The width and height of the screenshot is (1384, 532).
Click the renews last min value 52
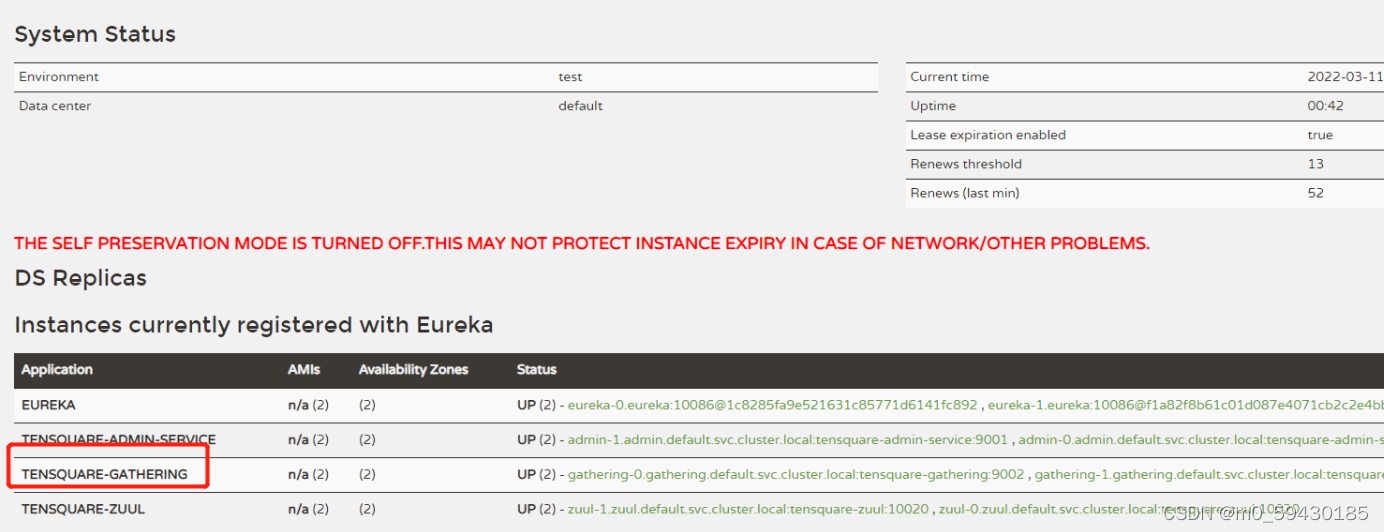point(1315,193)
